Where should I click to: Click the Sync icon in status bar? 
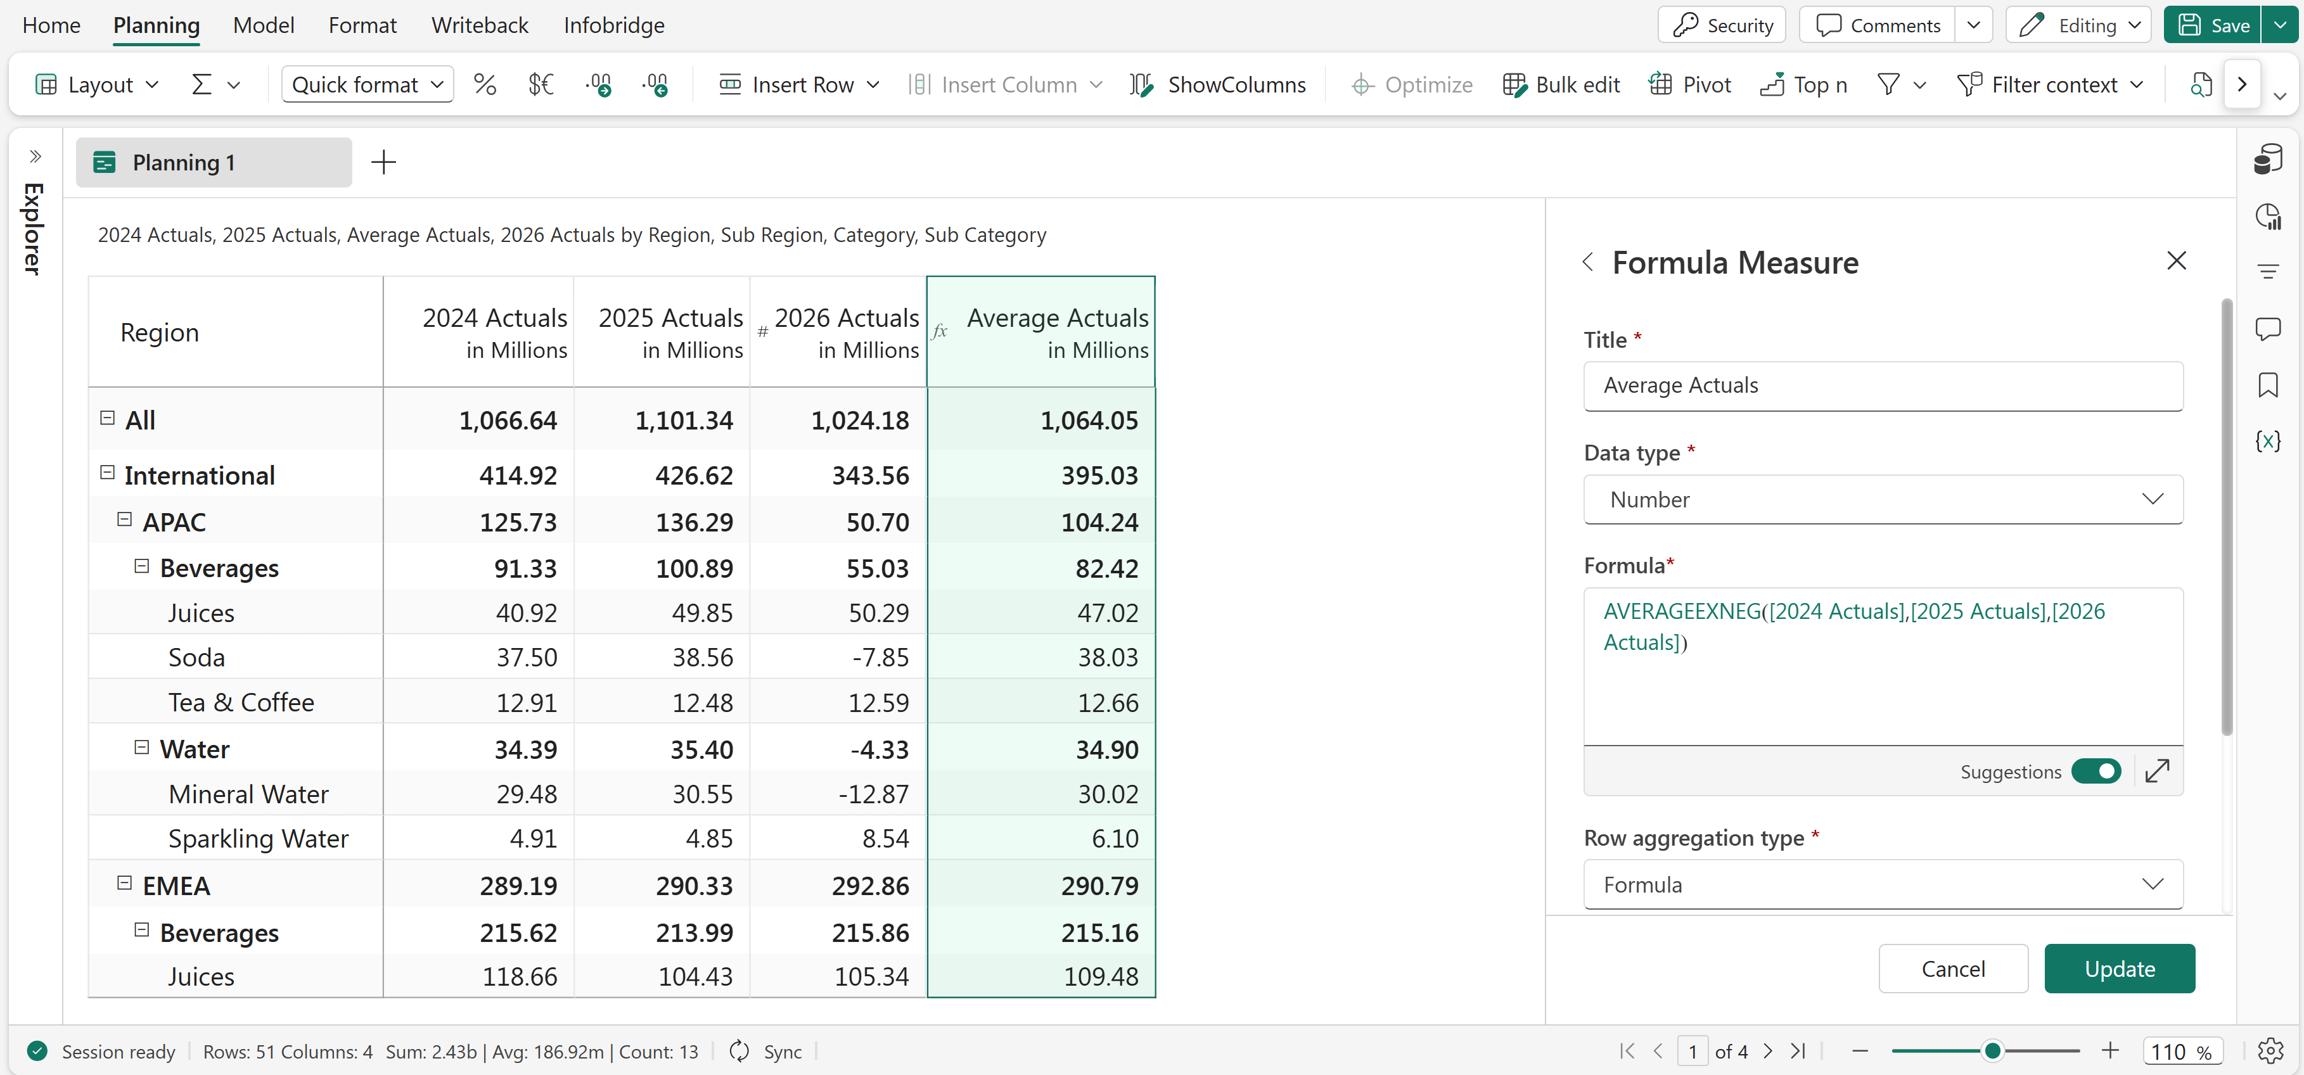[739, 1051]
